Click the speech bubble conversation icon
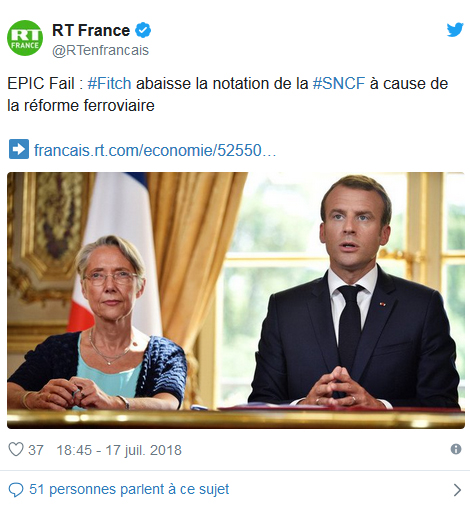Image resolution: width=470 pixels, height=508 pixels. [16, 490]
